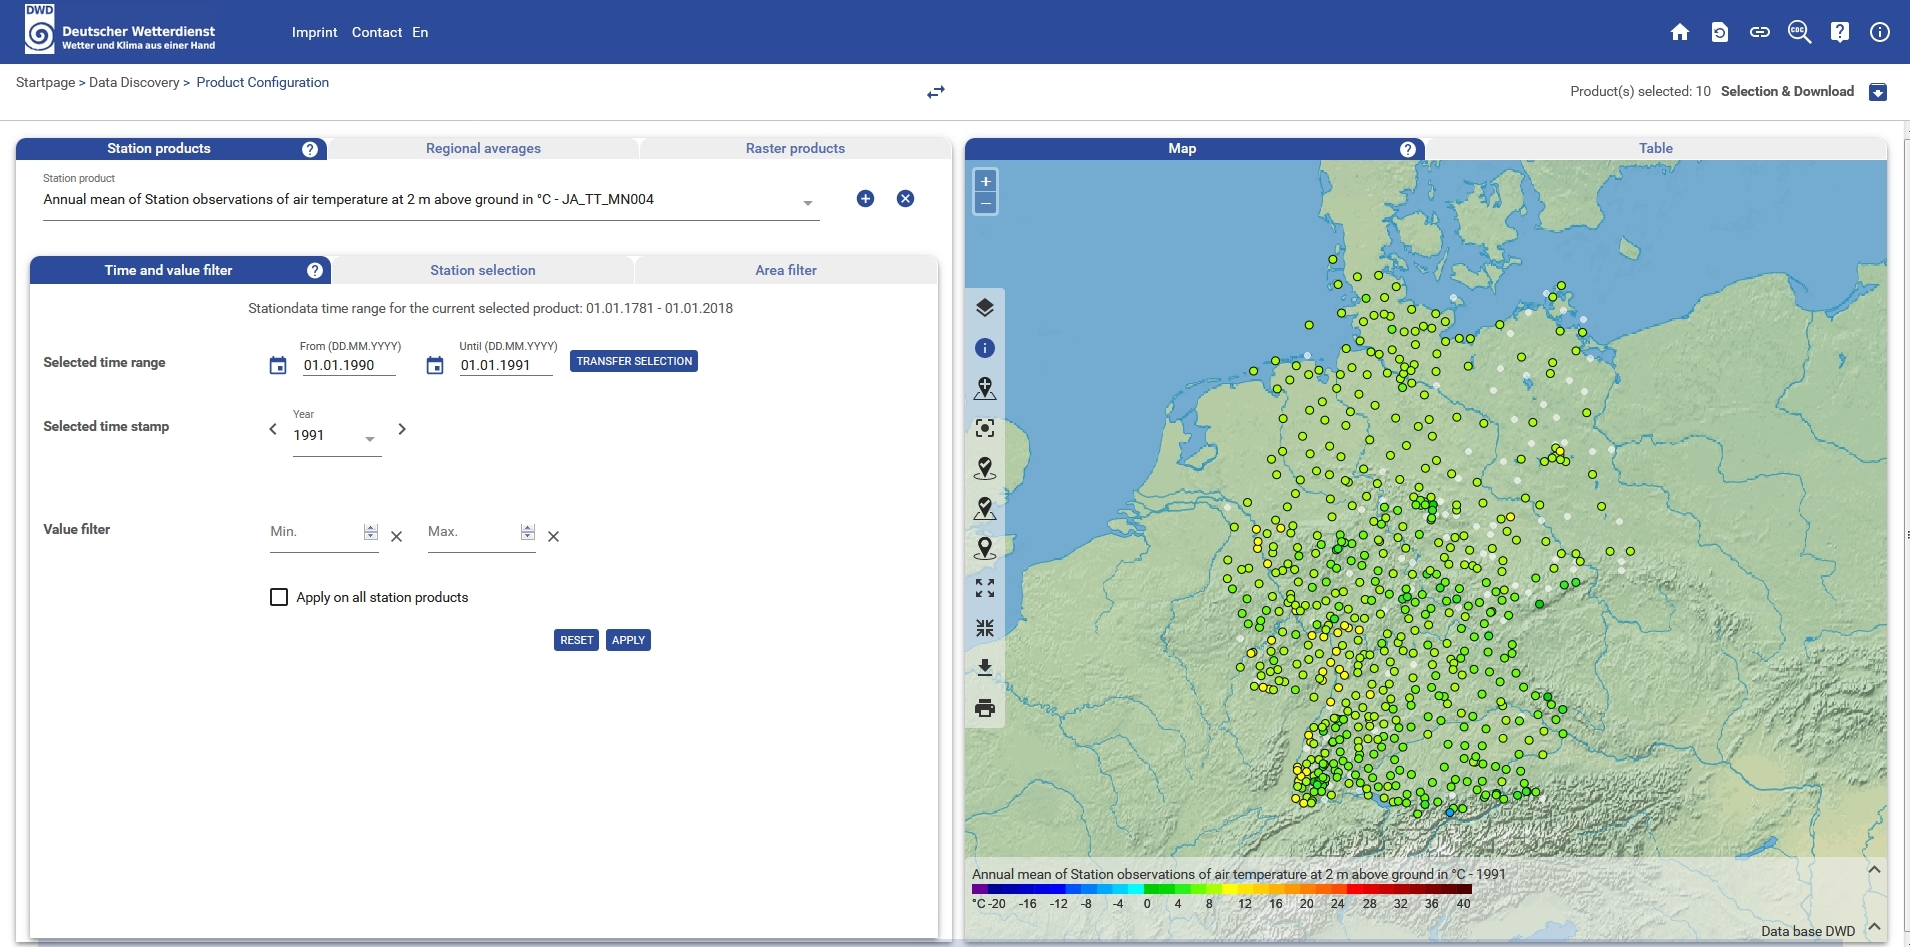Image resolution: width=1910 pixels, height=947 pixels.
Task: Click the map download arrow icon
Action: click(985, 667)
